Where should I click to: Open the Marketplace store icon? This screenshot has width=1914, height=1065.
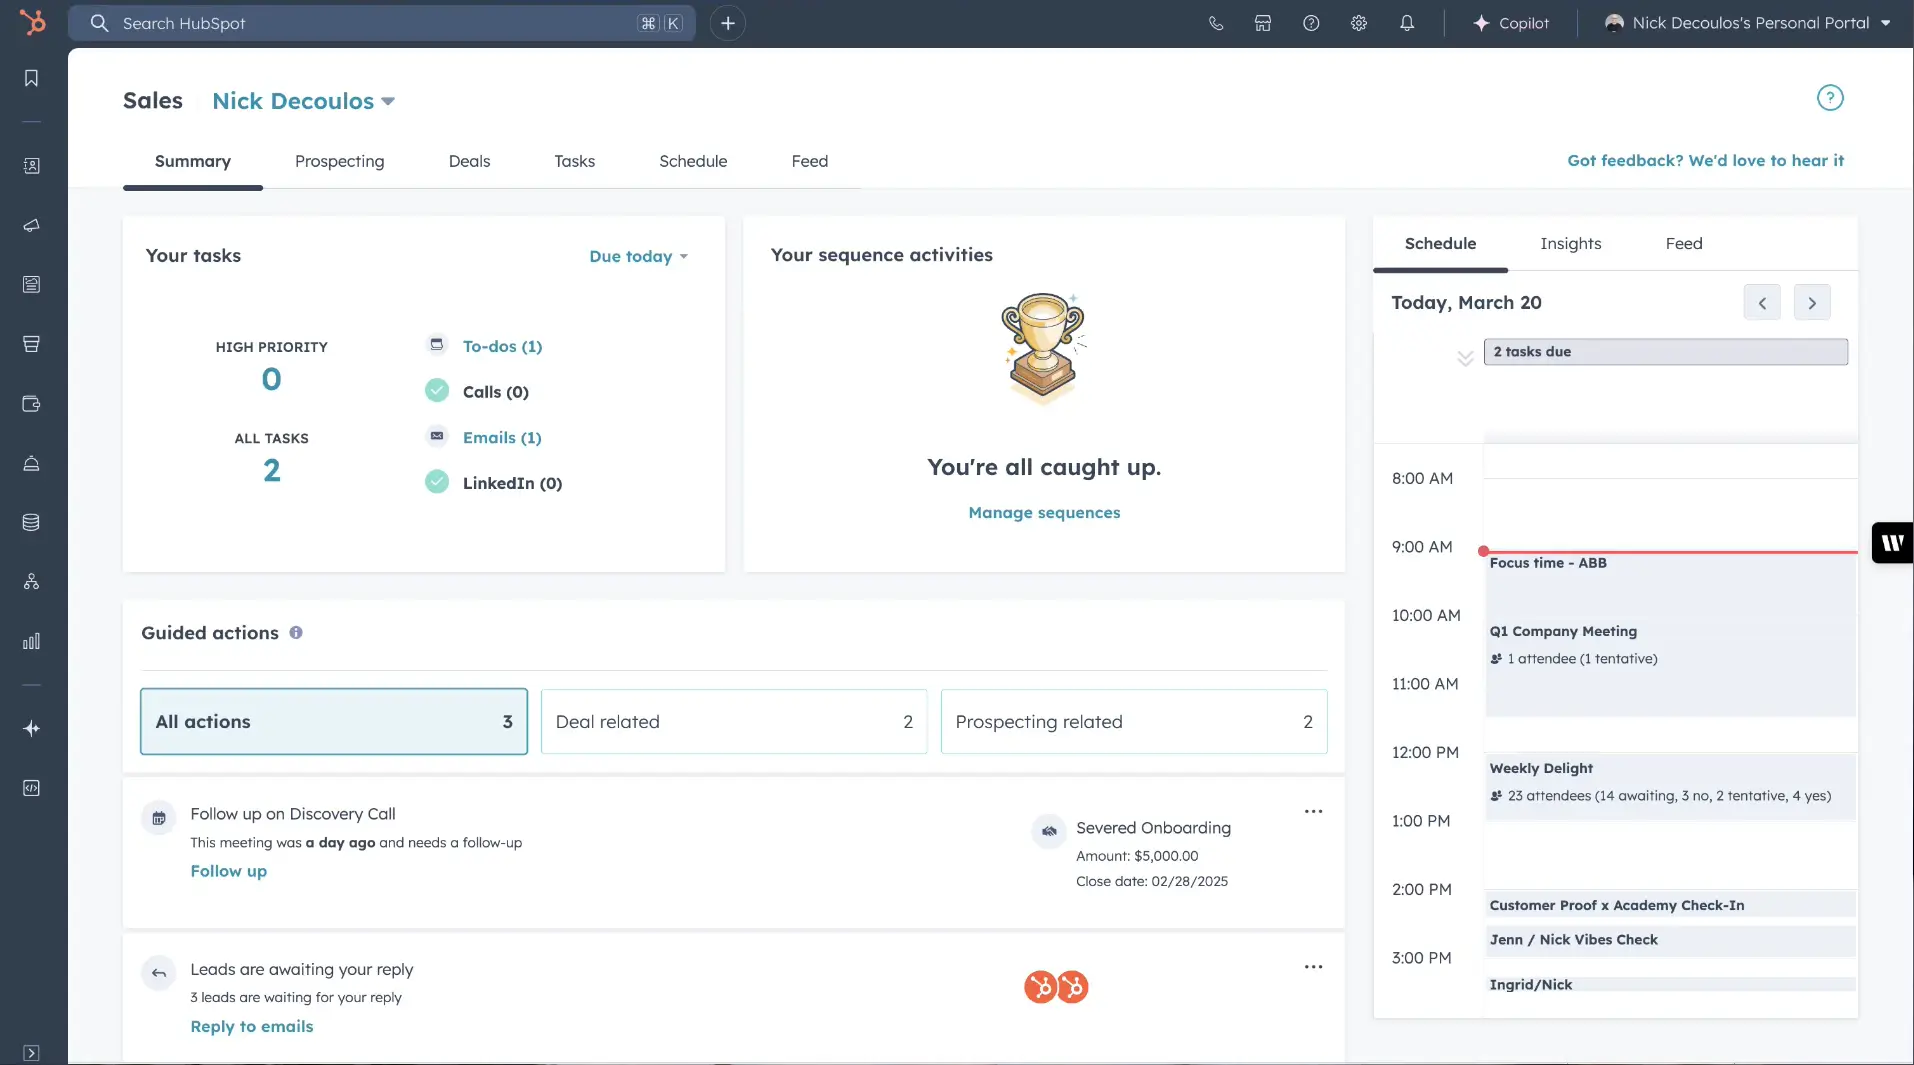point(1263,23)
